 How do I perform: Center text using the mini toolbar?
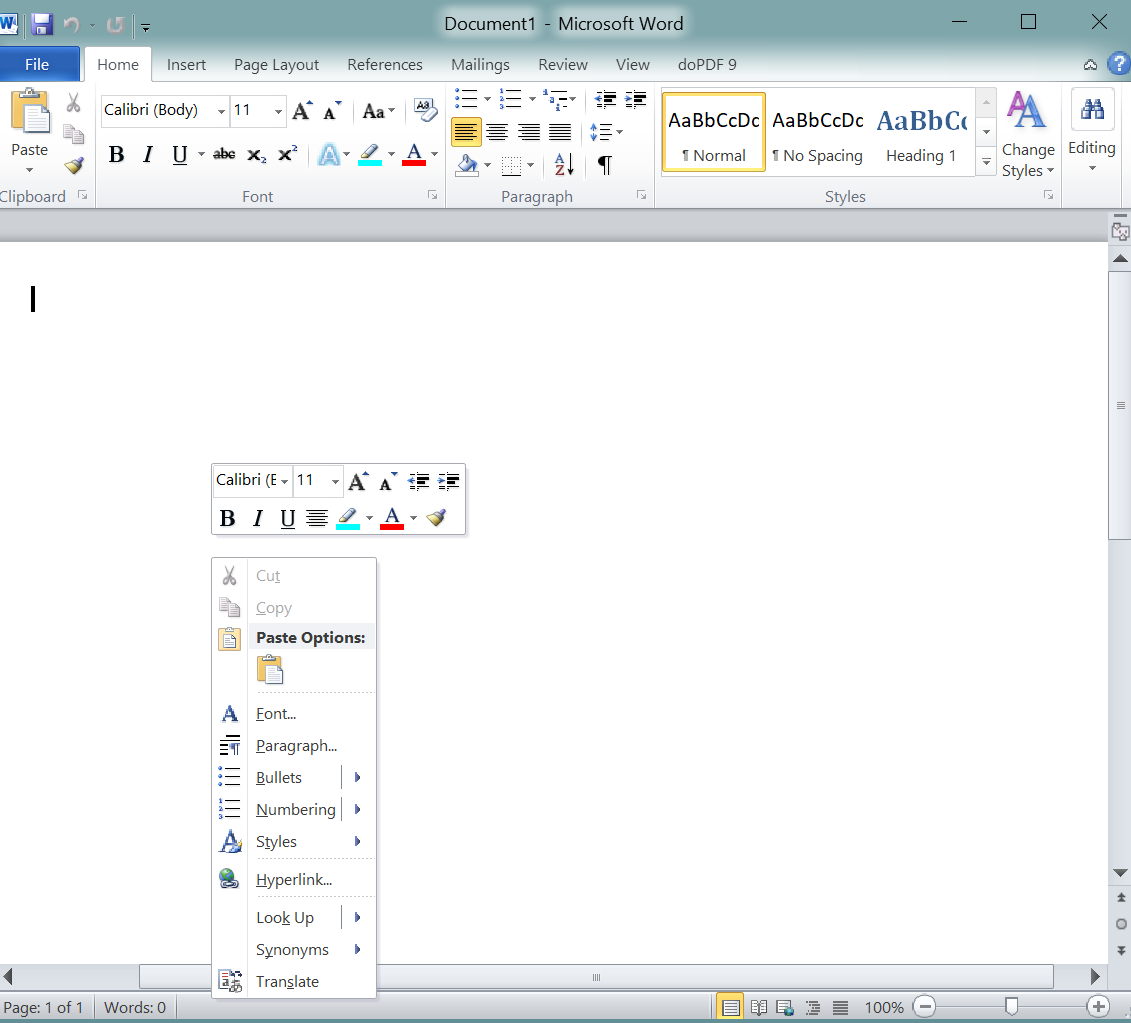click(316, 517)
